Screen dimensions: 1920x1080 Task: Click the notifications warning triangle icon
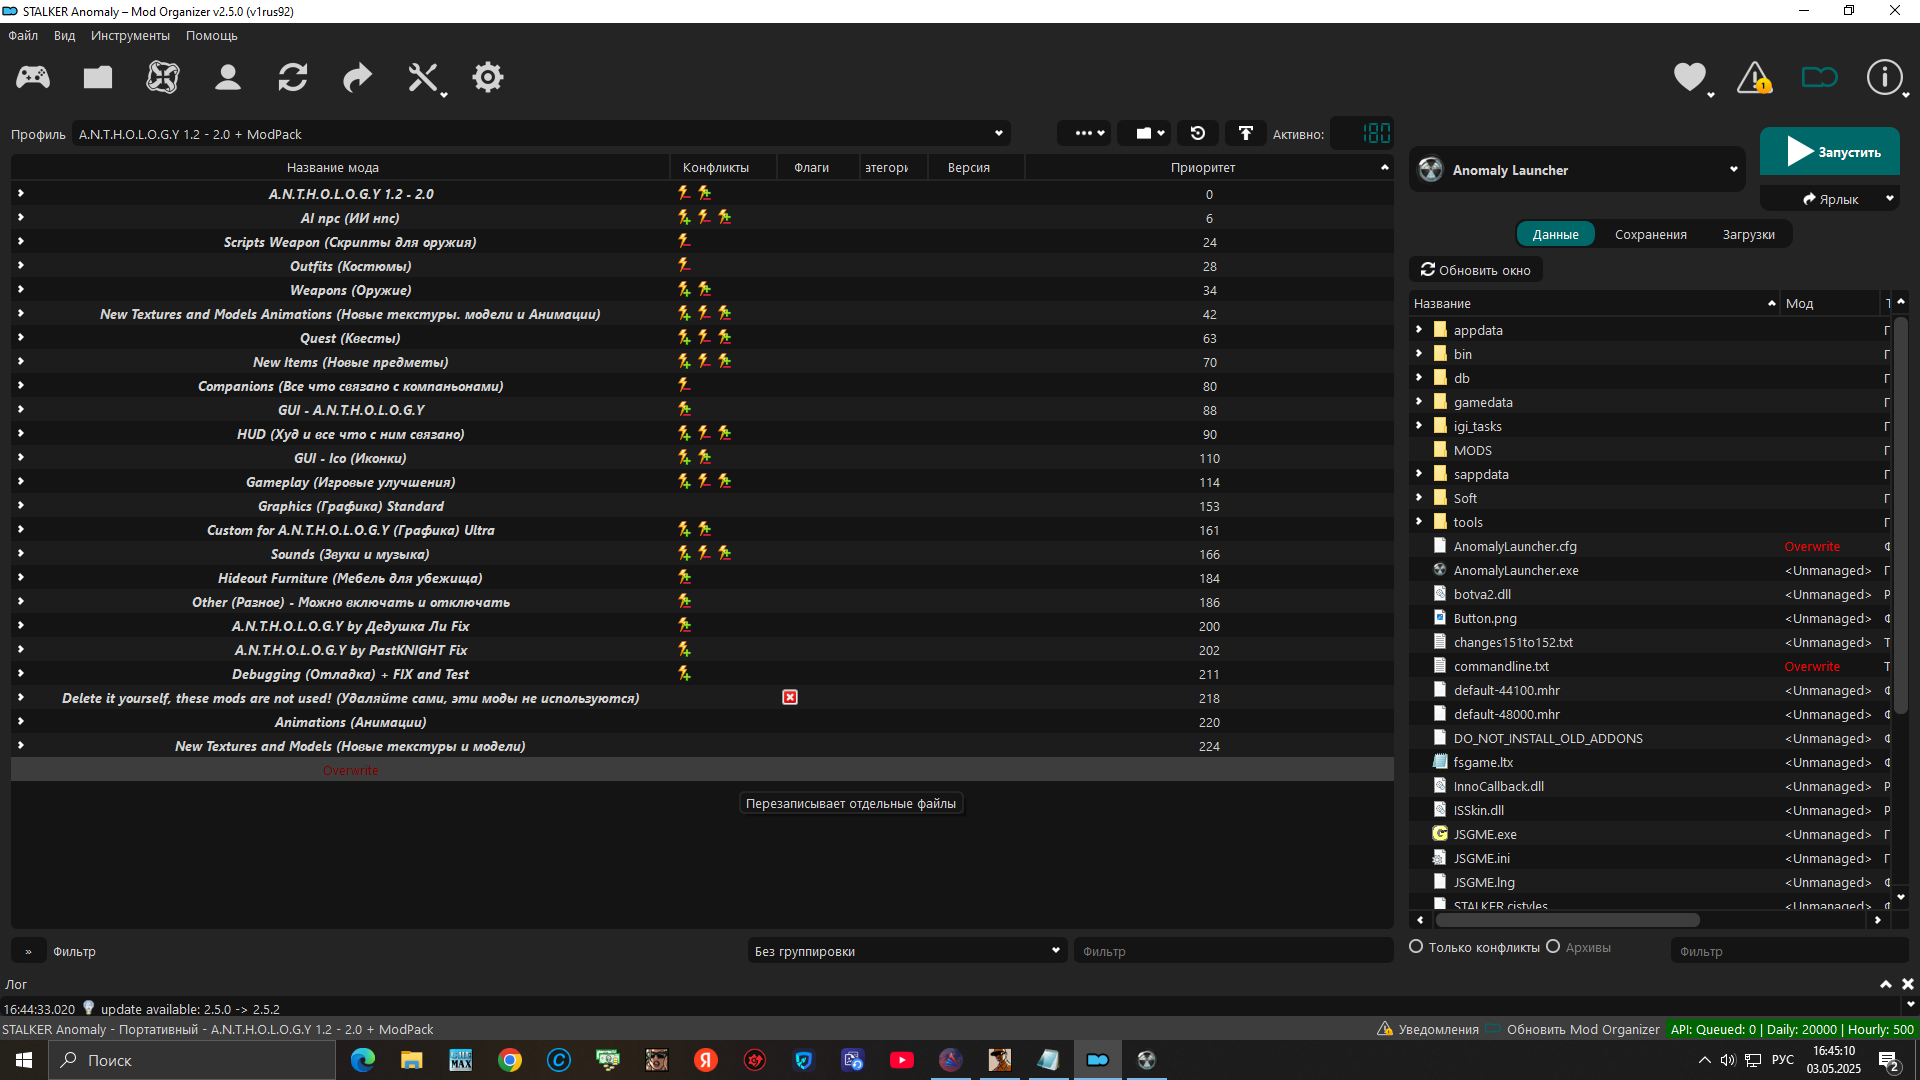(x=1754, y=77)
